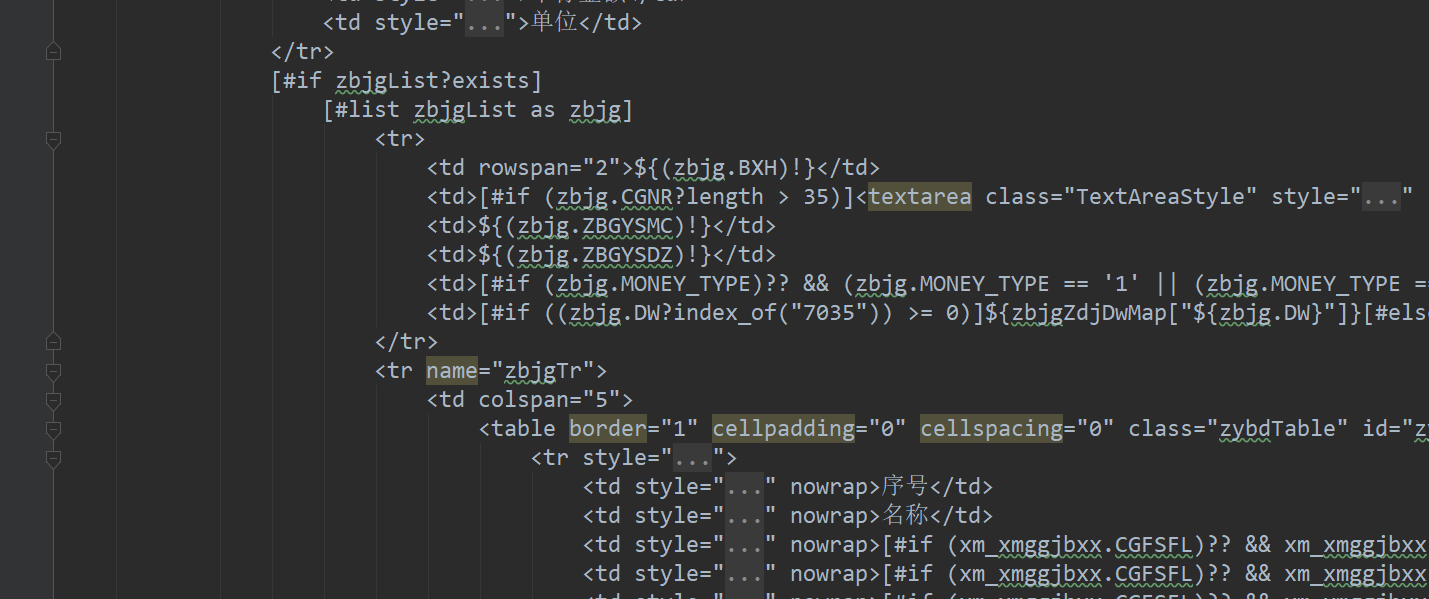
Task: Click the highlighted cellpadding attribute
Action: (x=783, y=428)
